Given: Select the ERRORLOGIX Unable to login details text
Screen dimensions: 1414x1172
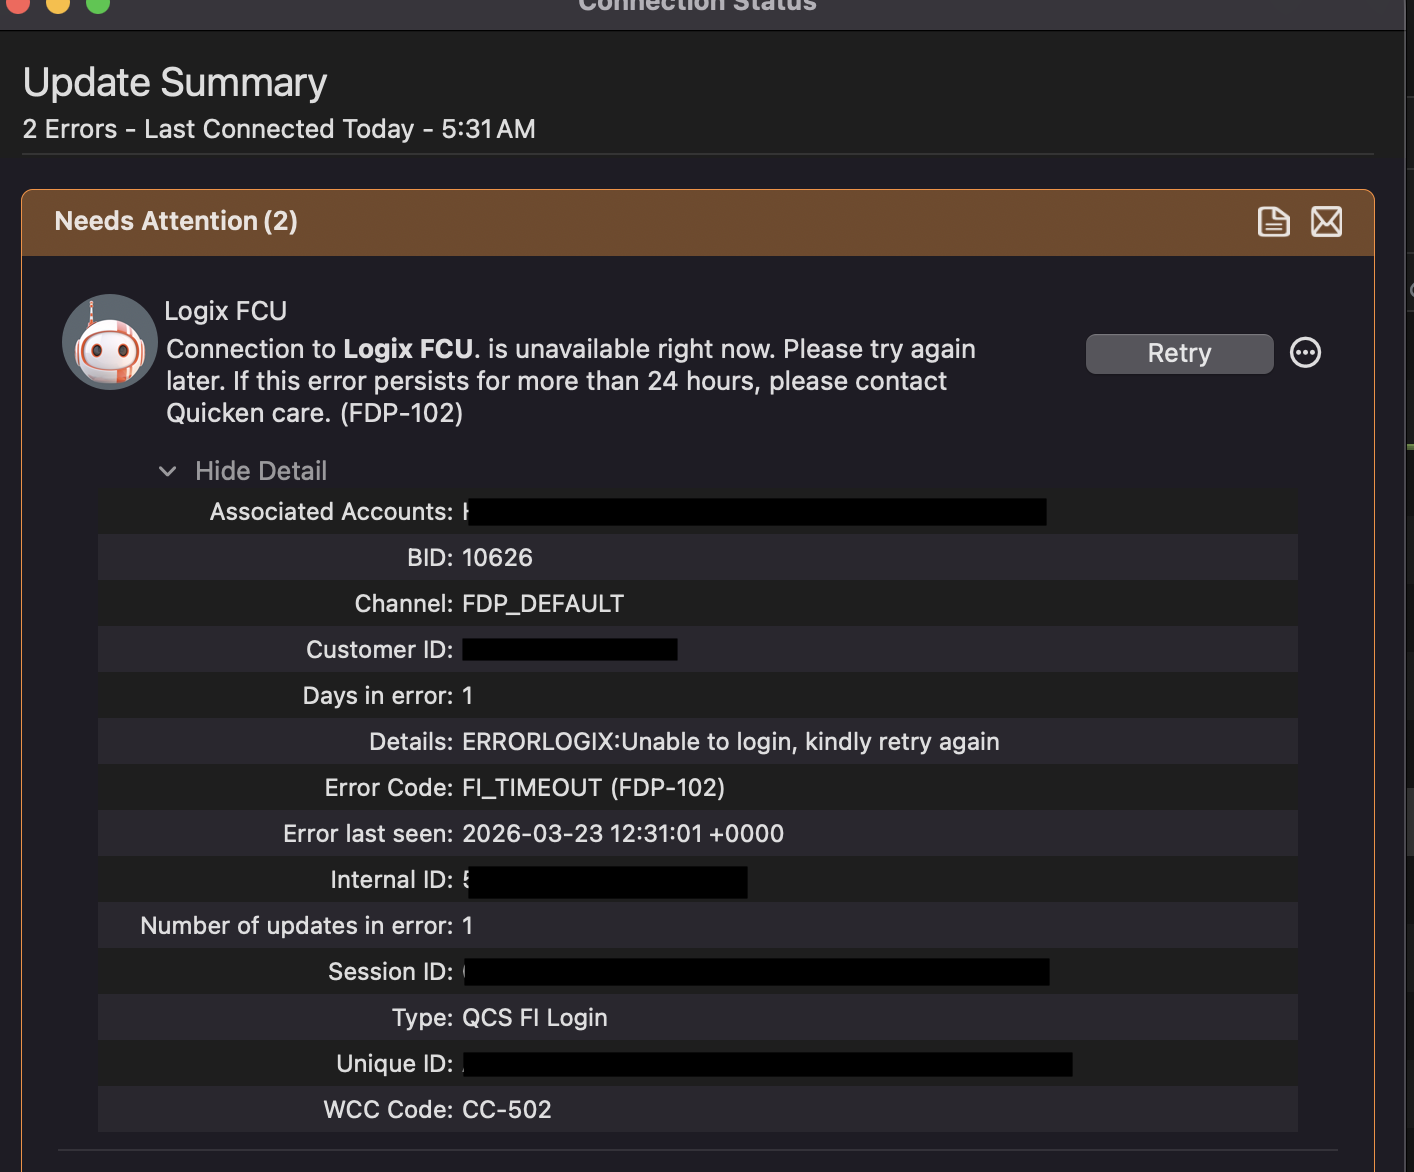Looking at the screenshot, I should coord(731,742).
